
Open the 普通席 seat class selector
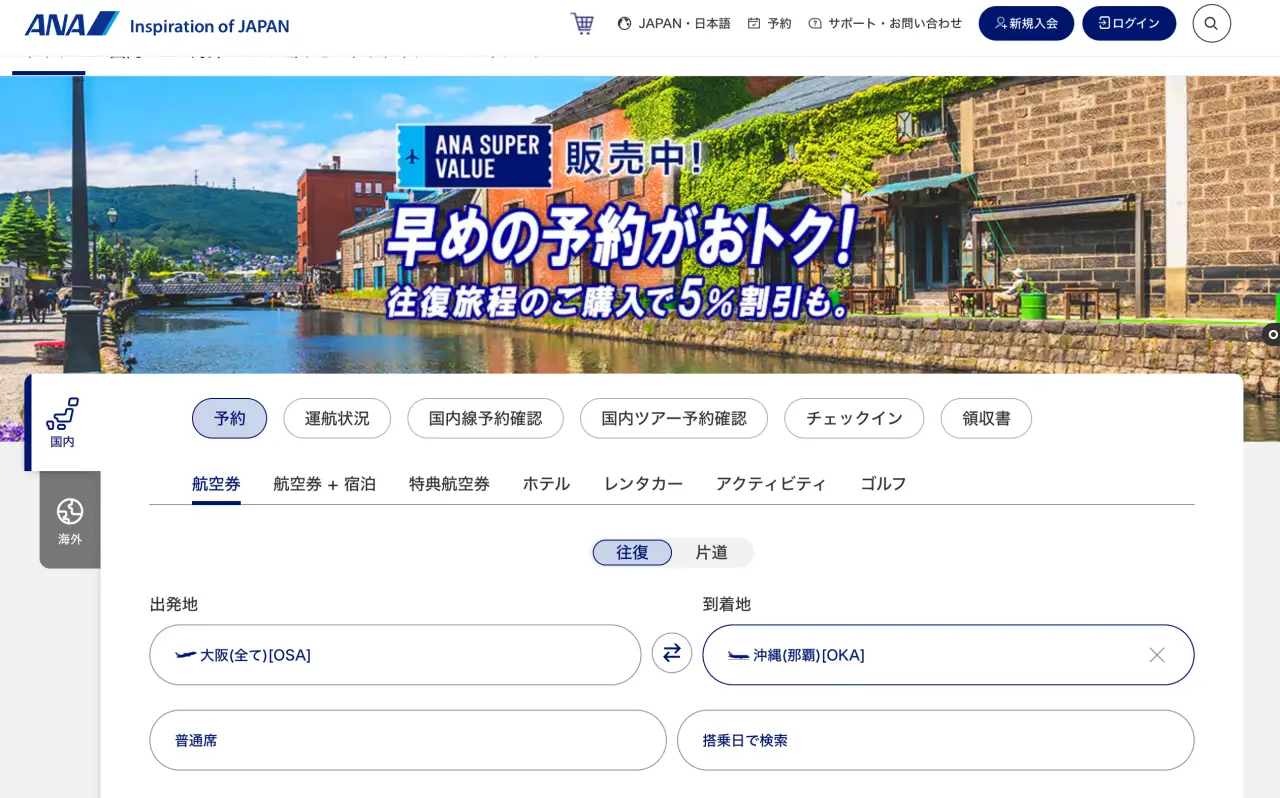(407, 740)
